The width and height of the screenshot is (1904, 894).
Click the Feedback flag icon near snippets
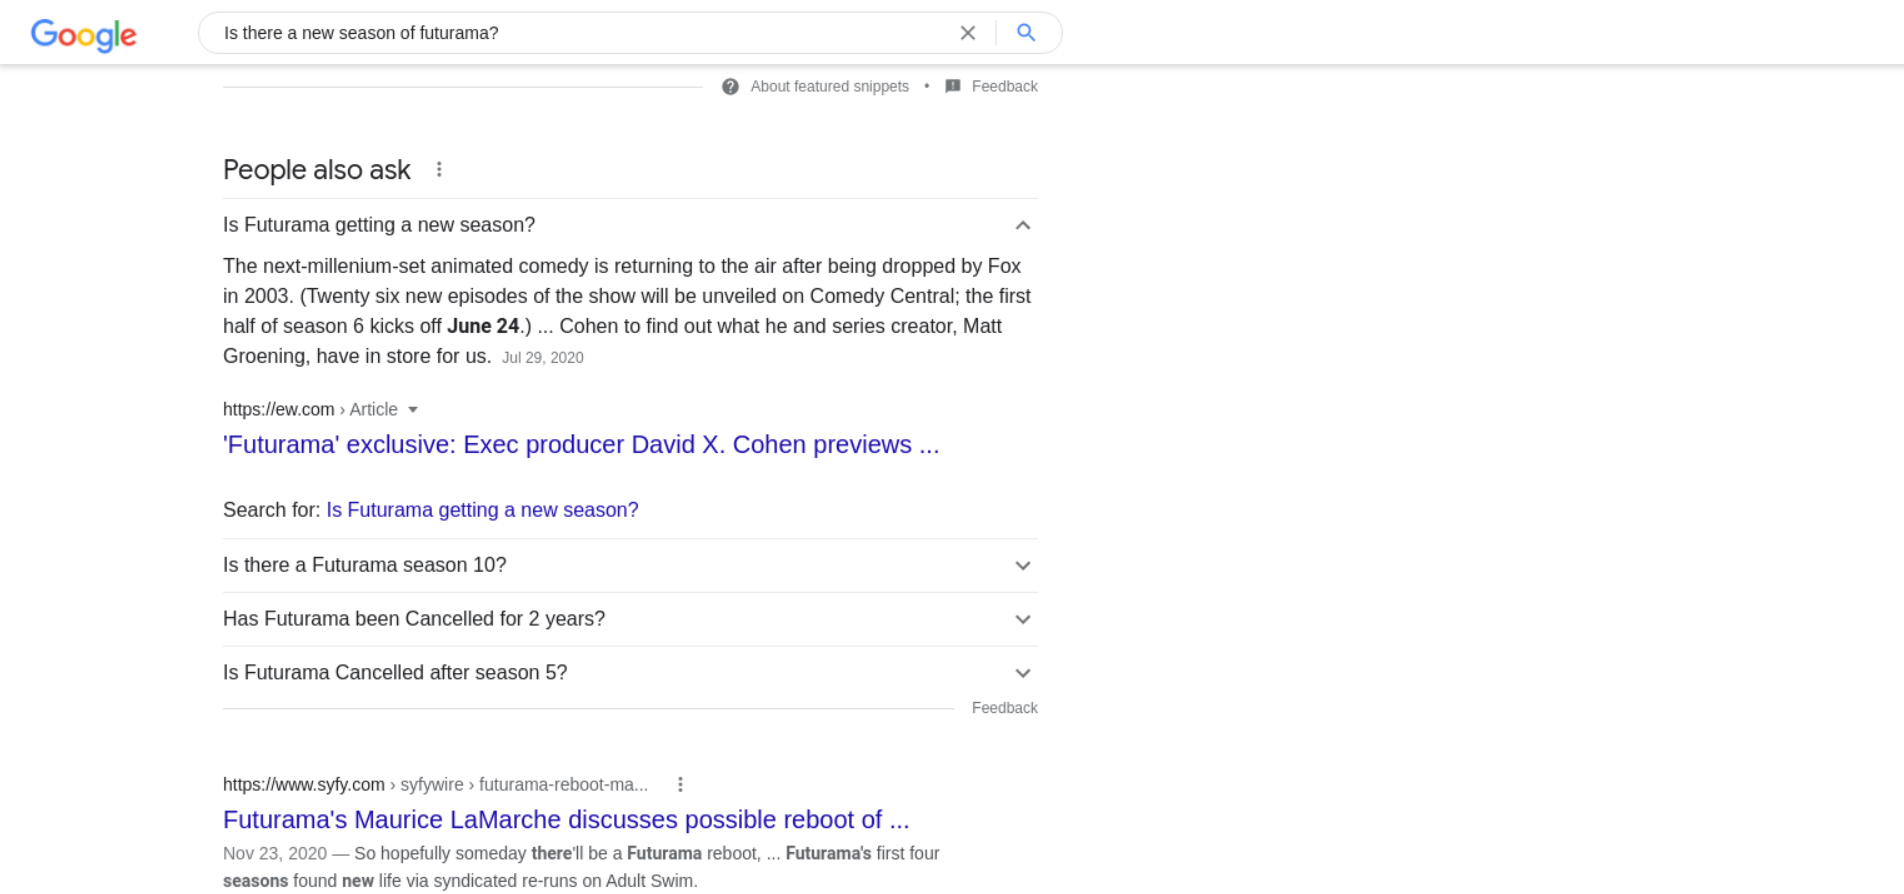tap(953, 86)
